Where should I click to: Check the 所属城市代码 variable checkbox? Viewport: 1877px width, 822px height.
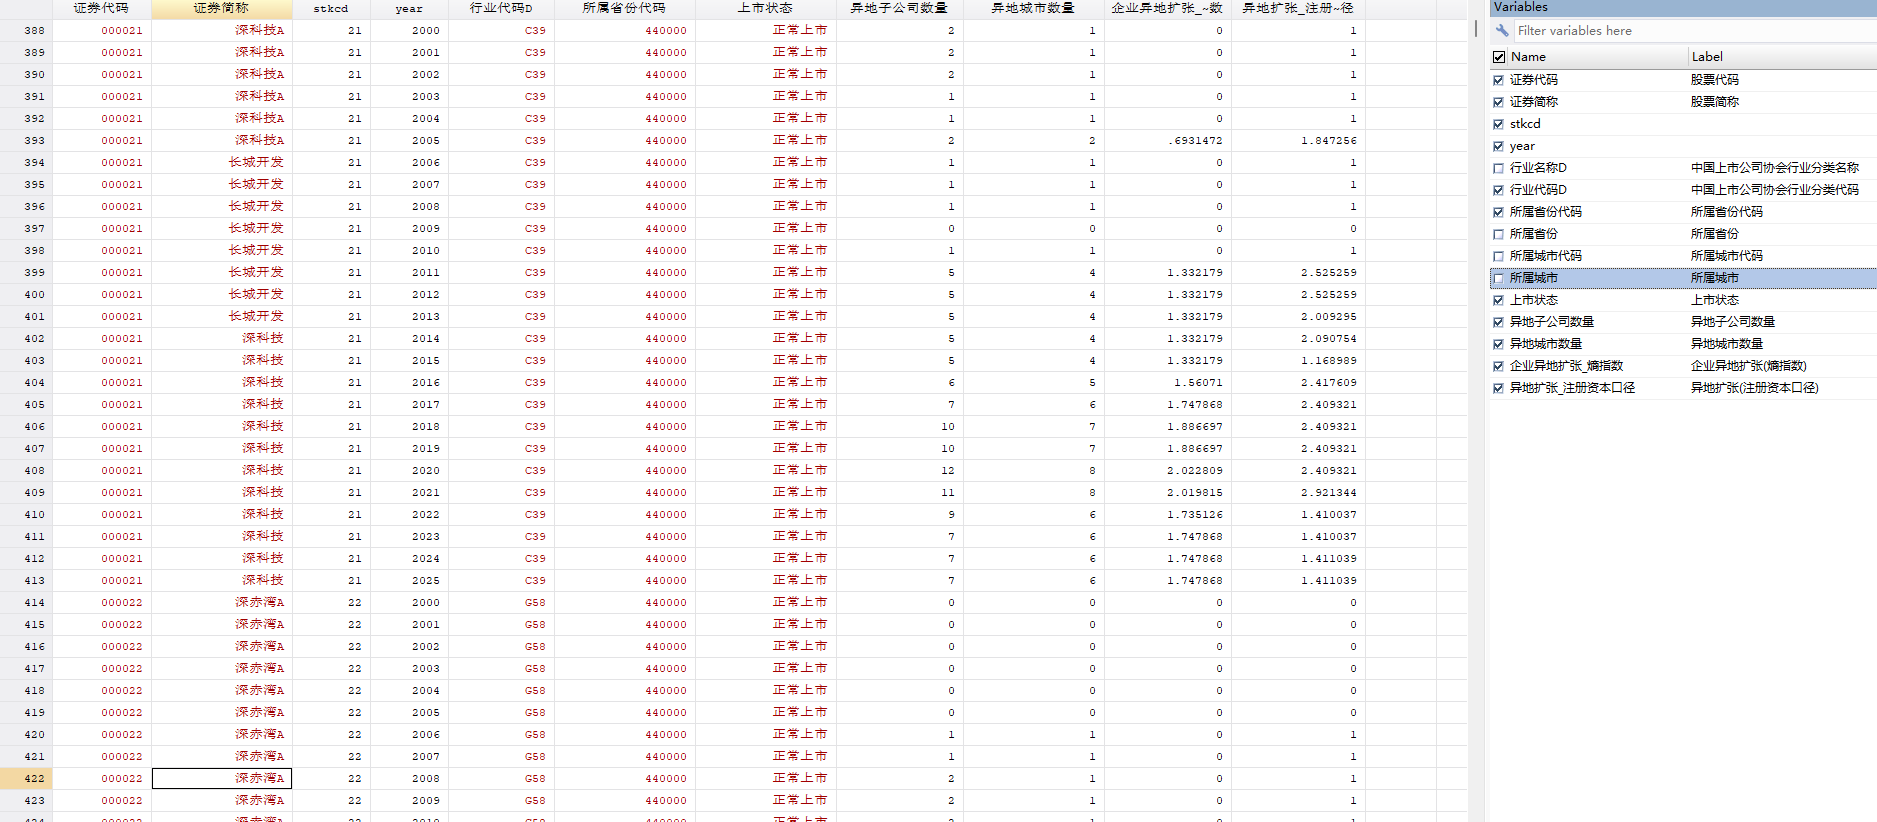[1498, 256]
